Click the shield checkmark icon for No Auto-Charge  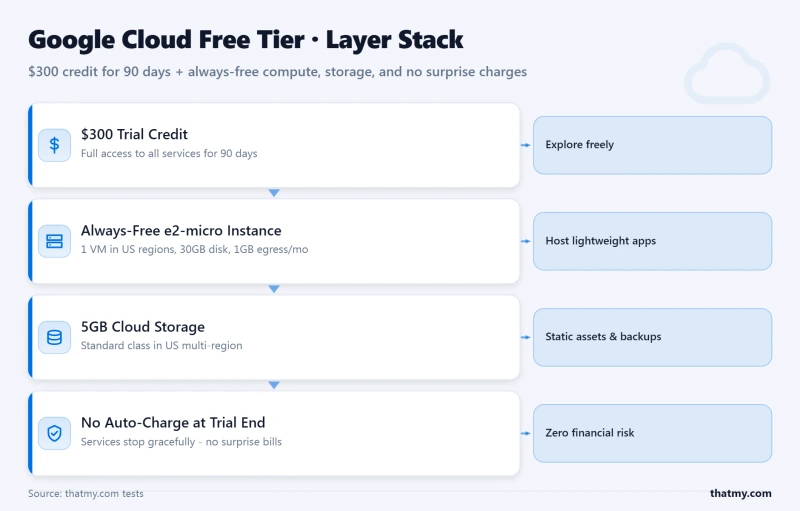[x=55, y=433]
